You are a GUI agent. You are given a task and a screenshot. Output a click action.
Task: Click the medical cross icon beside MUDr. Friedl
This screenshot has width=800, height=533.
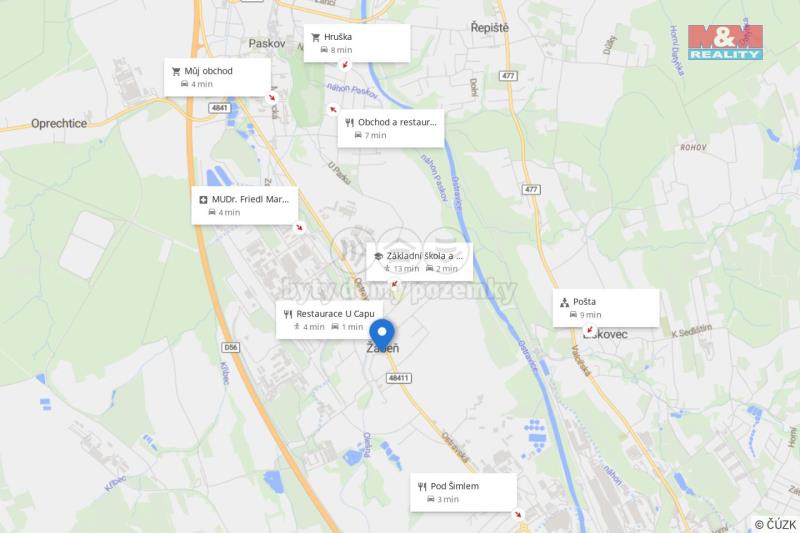203,200
